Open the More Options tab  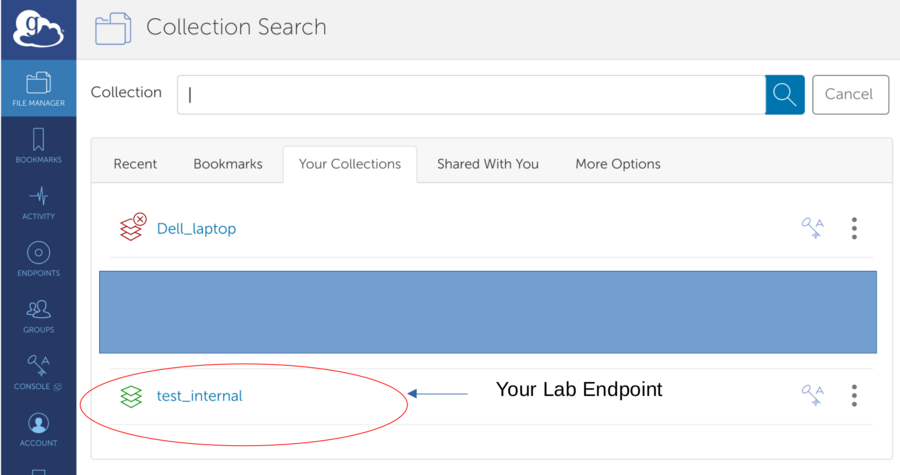click(x=618, y=164)
